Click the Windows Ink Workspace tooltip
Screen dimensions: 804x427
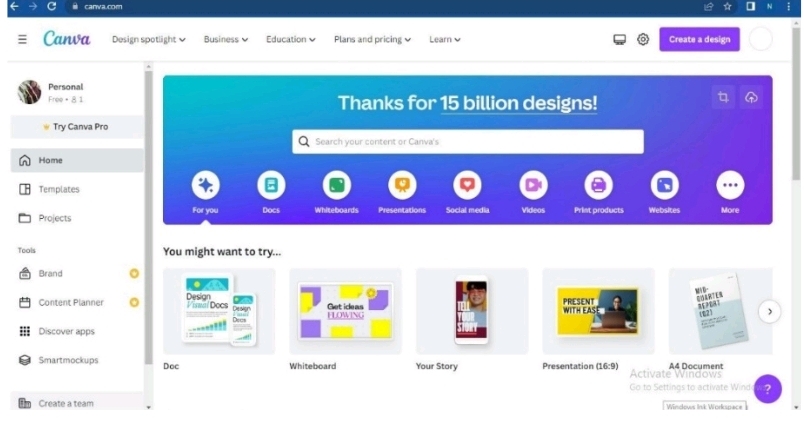(705, 406)
